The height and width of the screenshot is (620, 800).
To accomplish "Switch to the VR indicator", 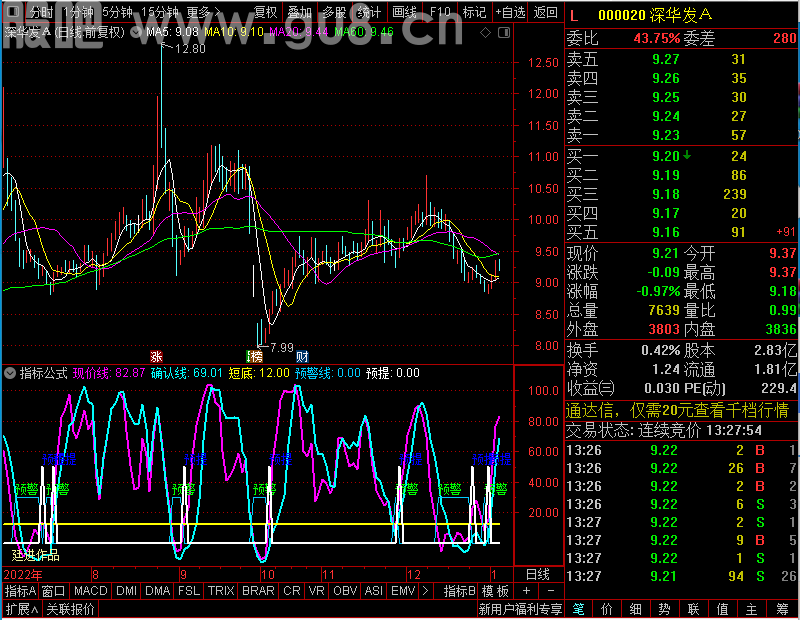I will click(316, 591).
